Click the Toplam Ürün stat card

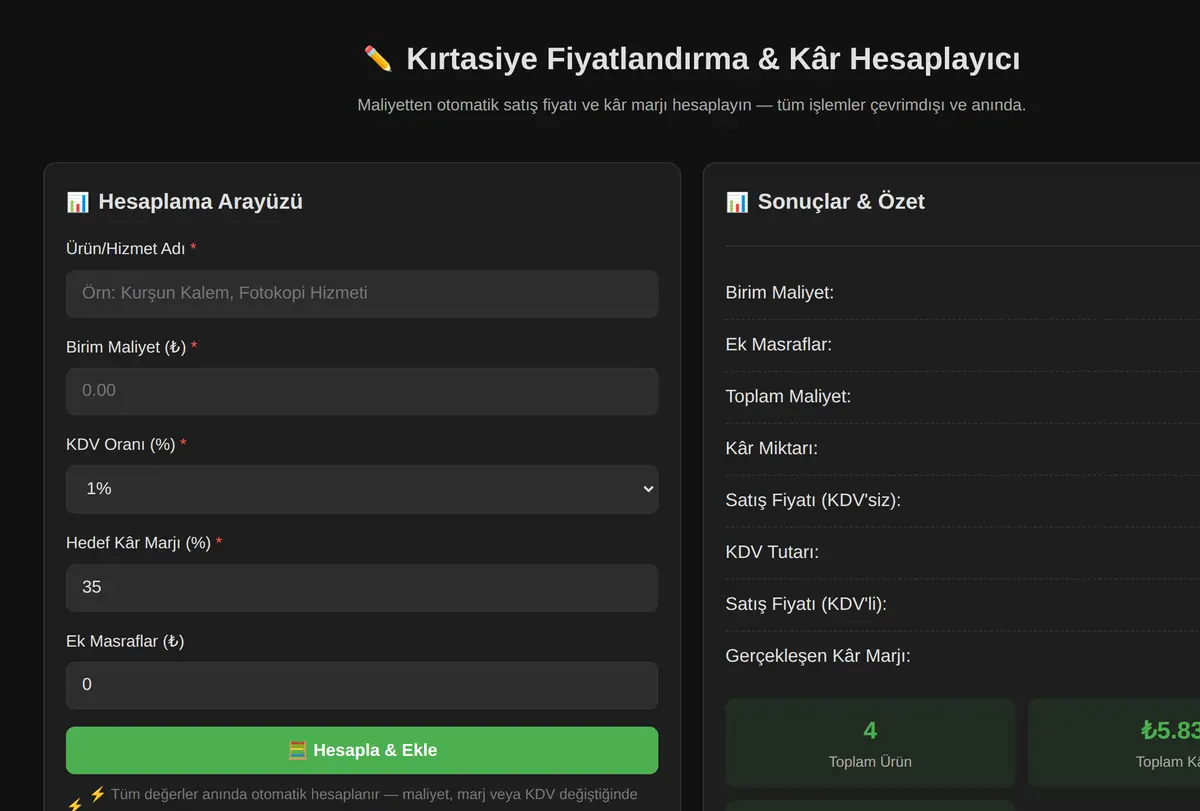[870, 743]
